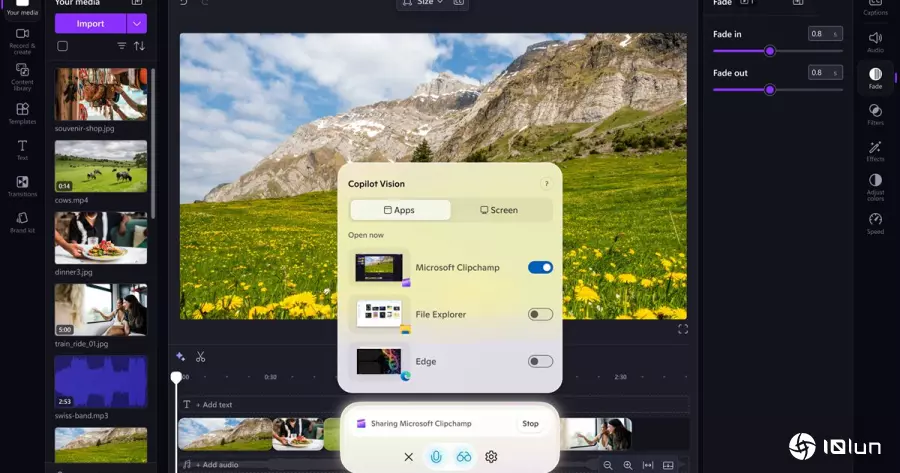Open the Transitions panel

[x=22, y=186]
